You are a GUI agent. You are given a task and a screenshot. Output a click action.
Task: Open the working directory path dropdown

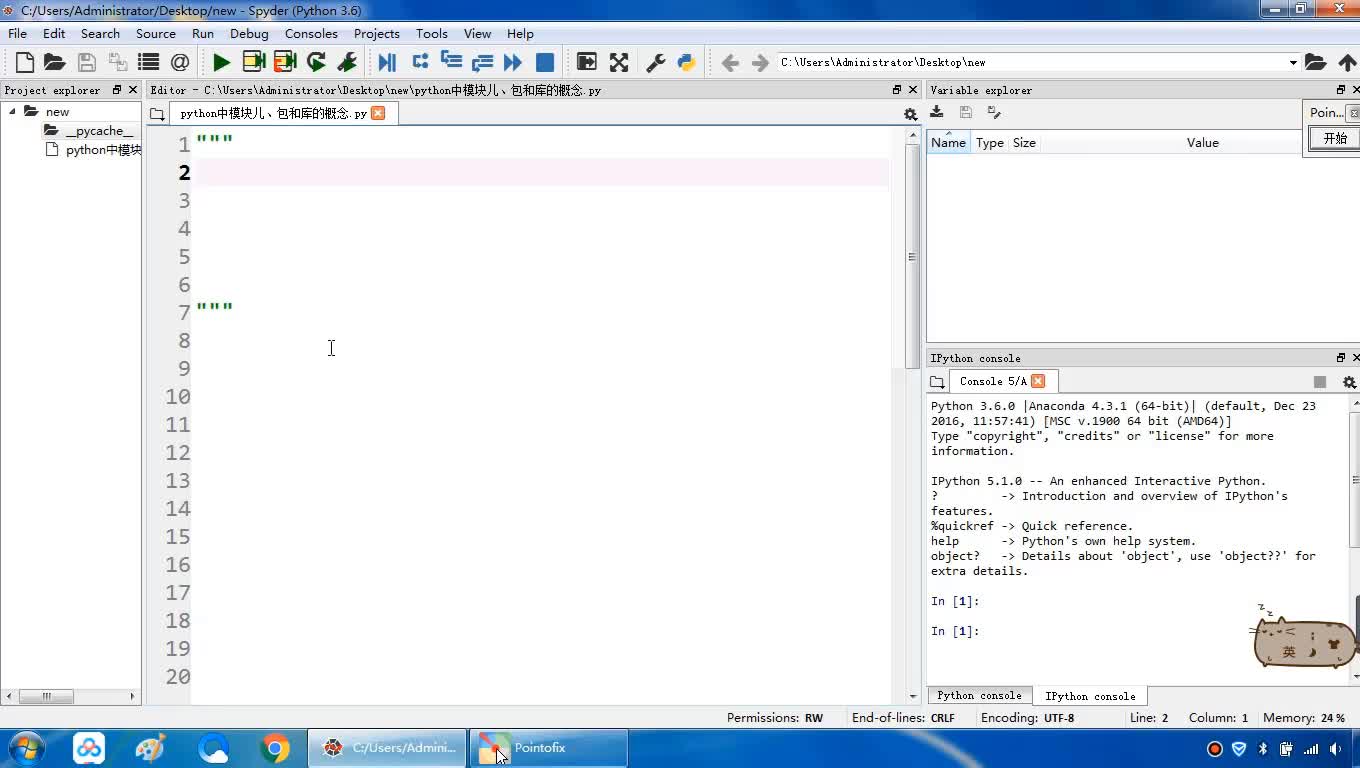tap(1292, 62)
